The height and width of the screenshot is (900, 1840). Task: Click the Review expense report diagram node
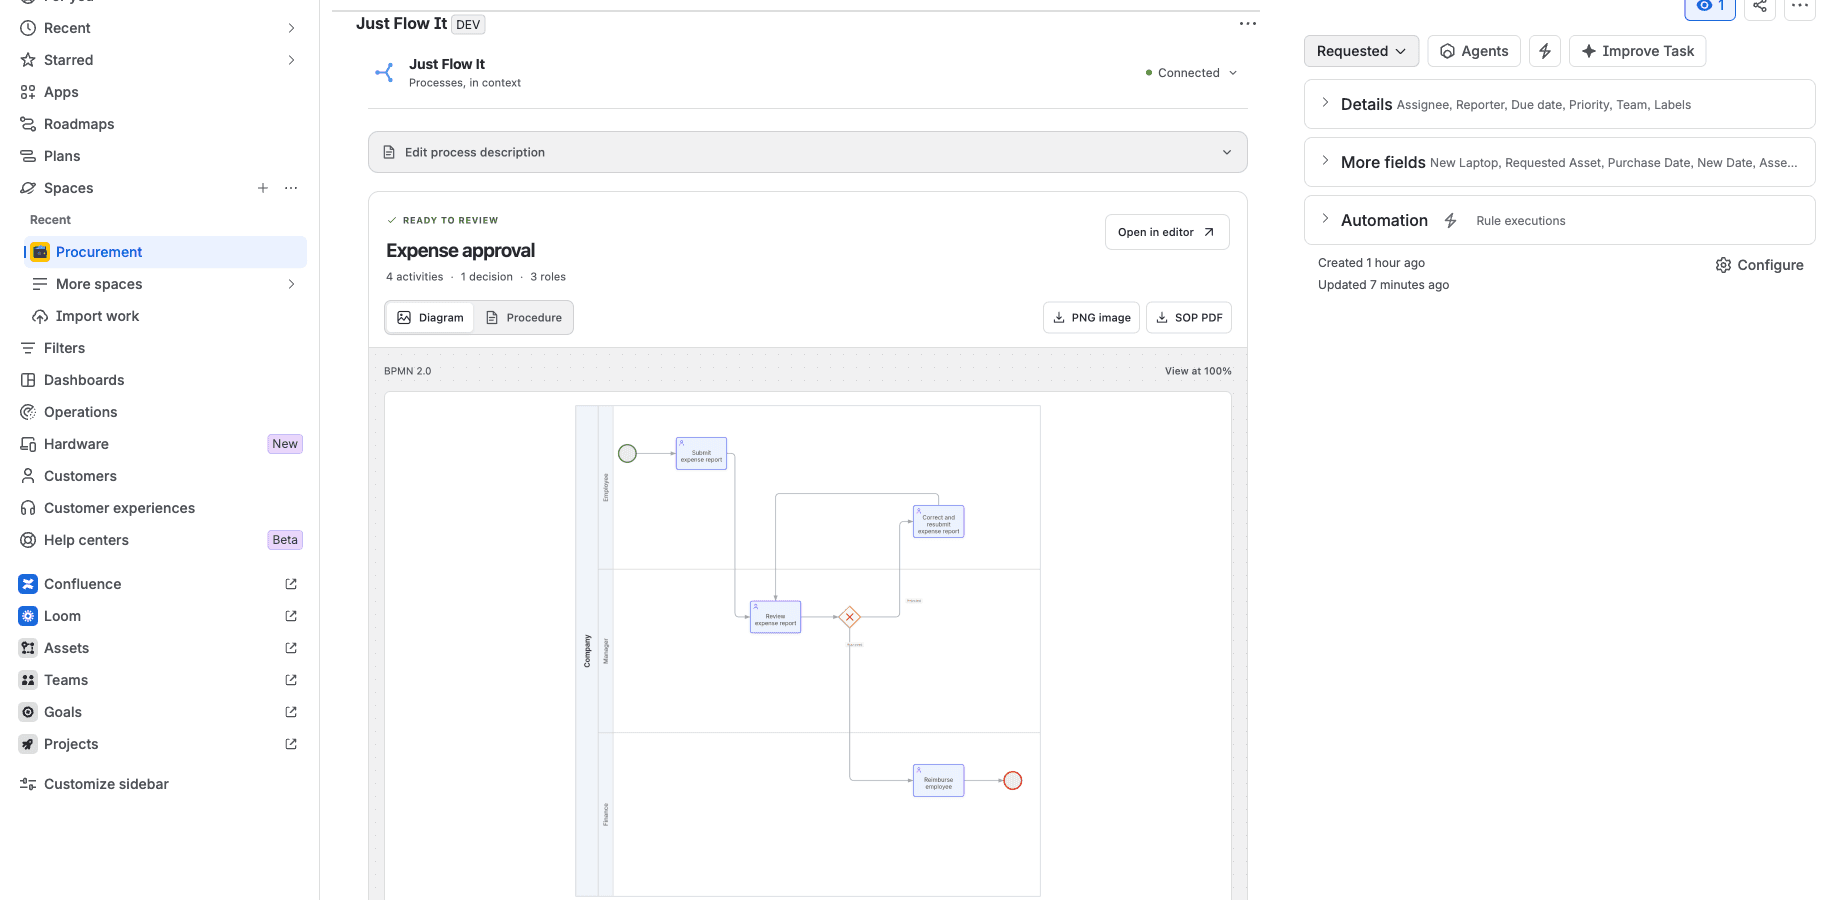775,617
